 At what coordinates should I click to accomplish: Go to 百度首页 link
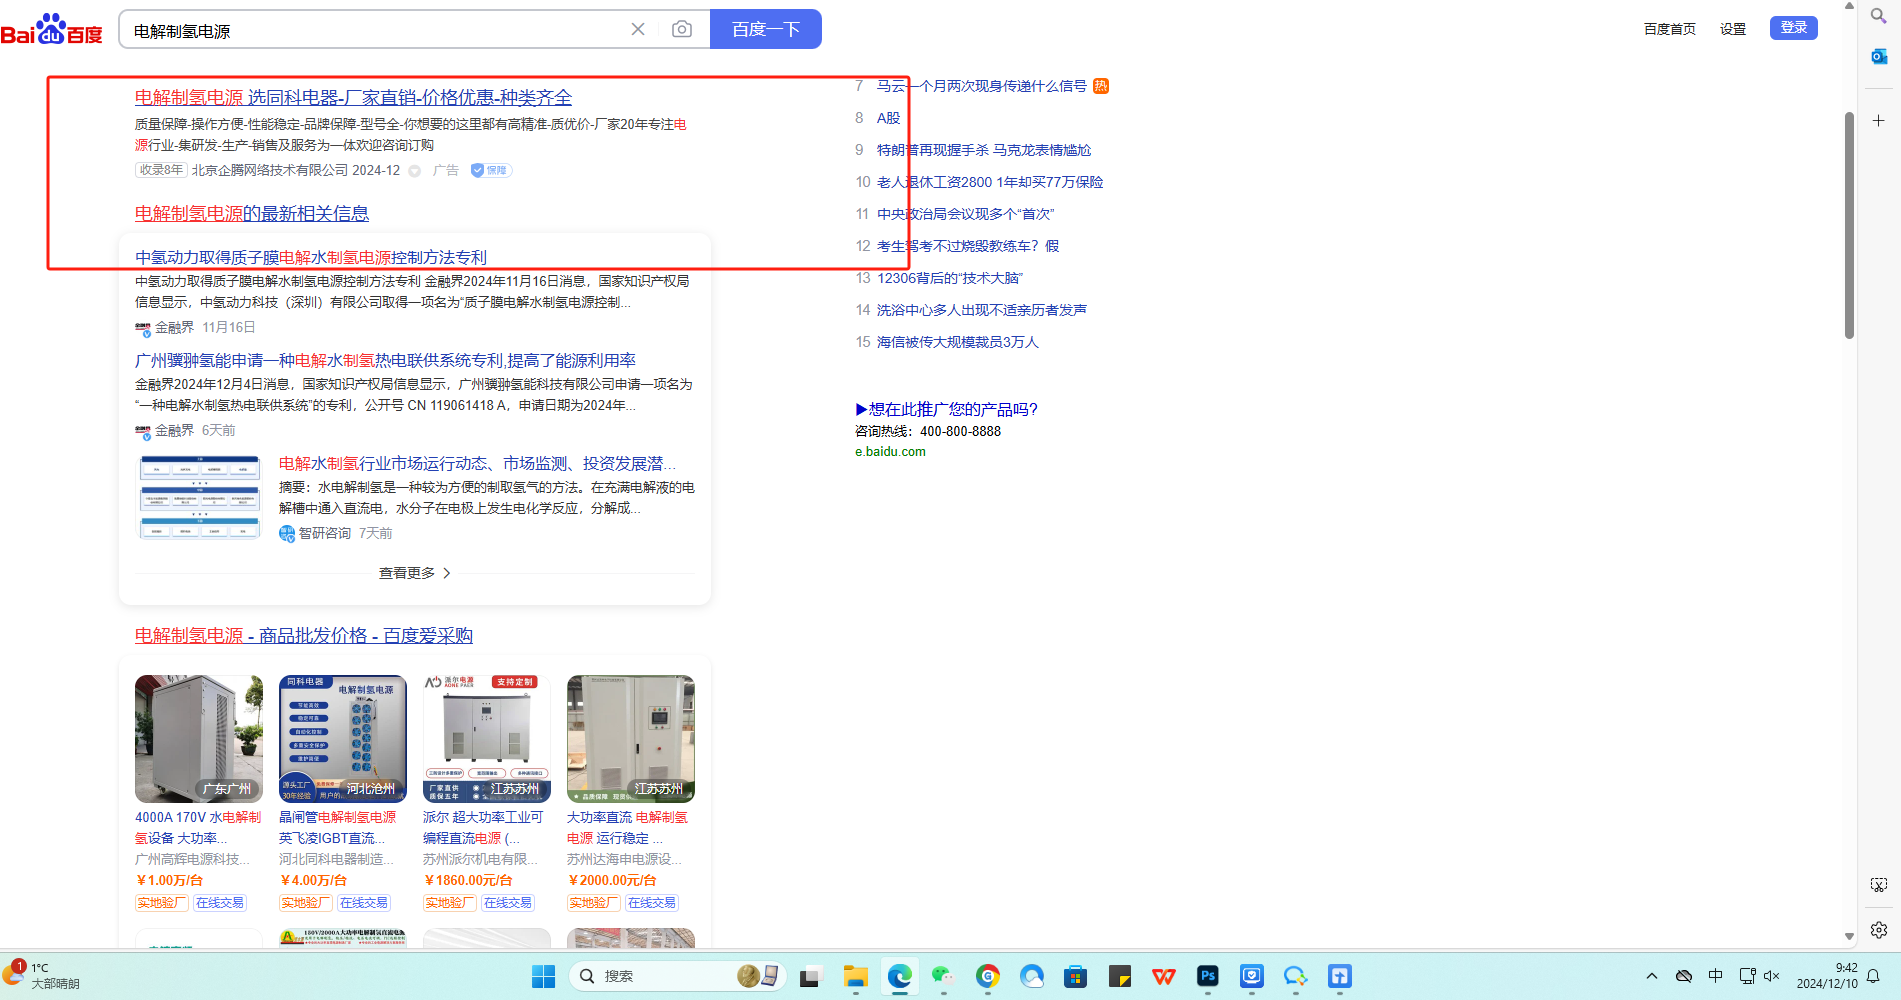point(1669,29)
